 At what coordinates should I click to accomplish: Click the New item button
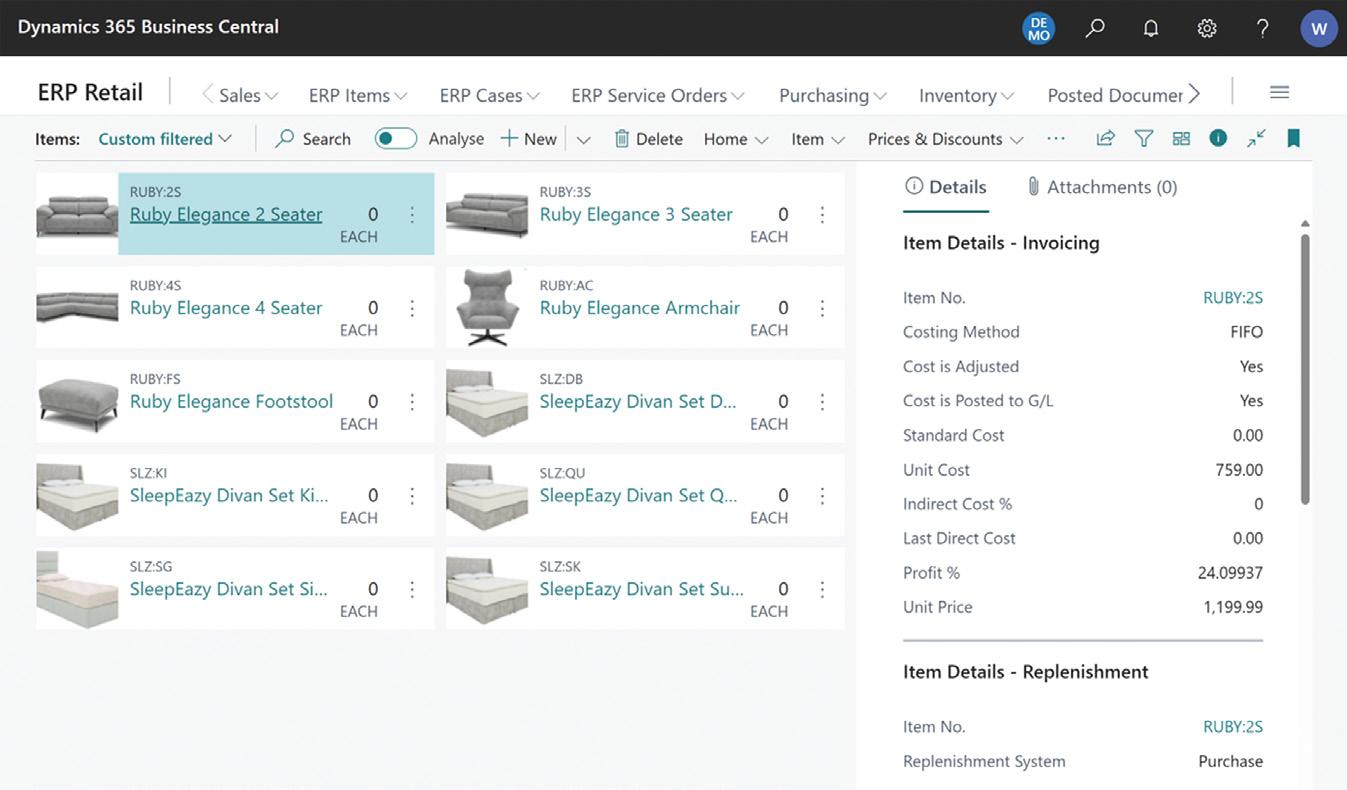coord(529,139)
